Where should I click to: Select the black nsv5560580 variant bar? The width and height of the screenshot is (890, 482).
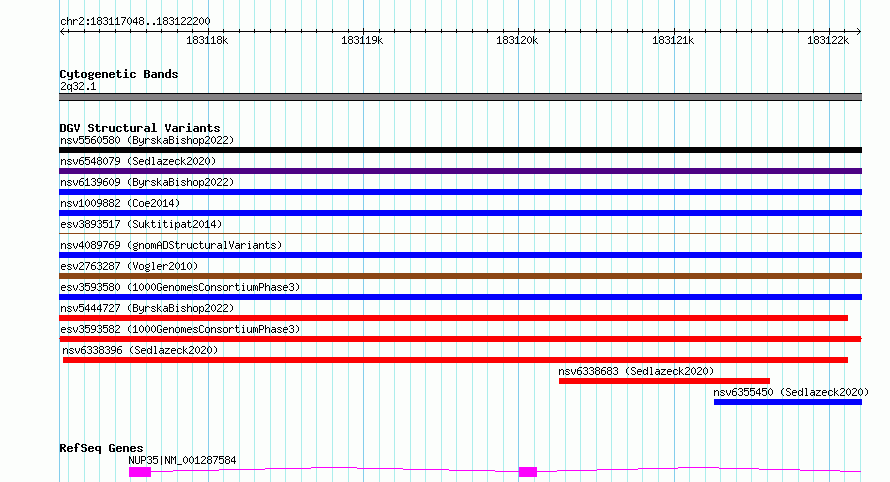[460, 150]
